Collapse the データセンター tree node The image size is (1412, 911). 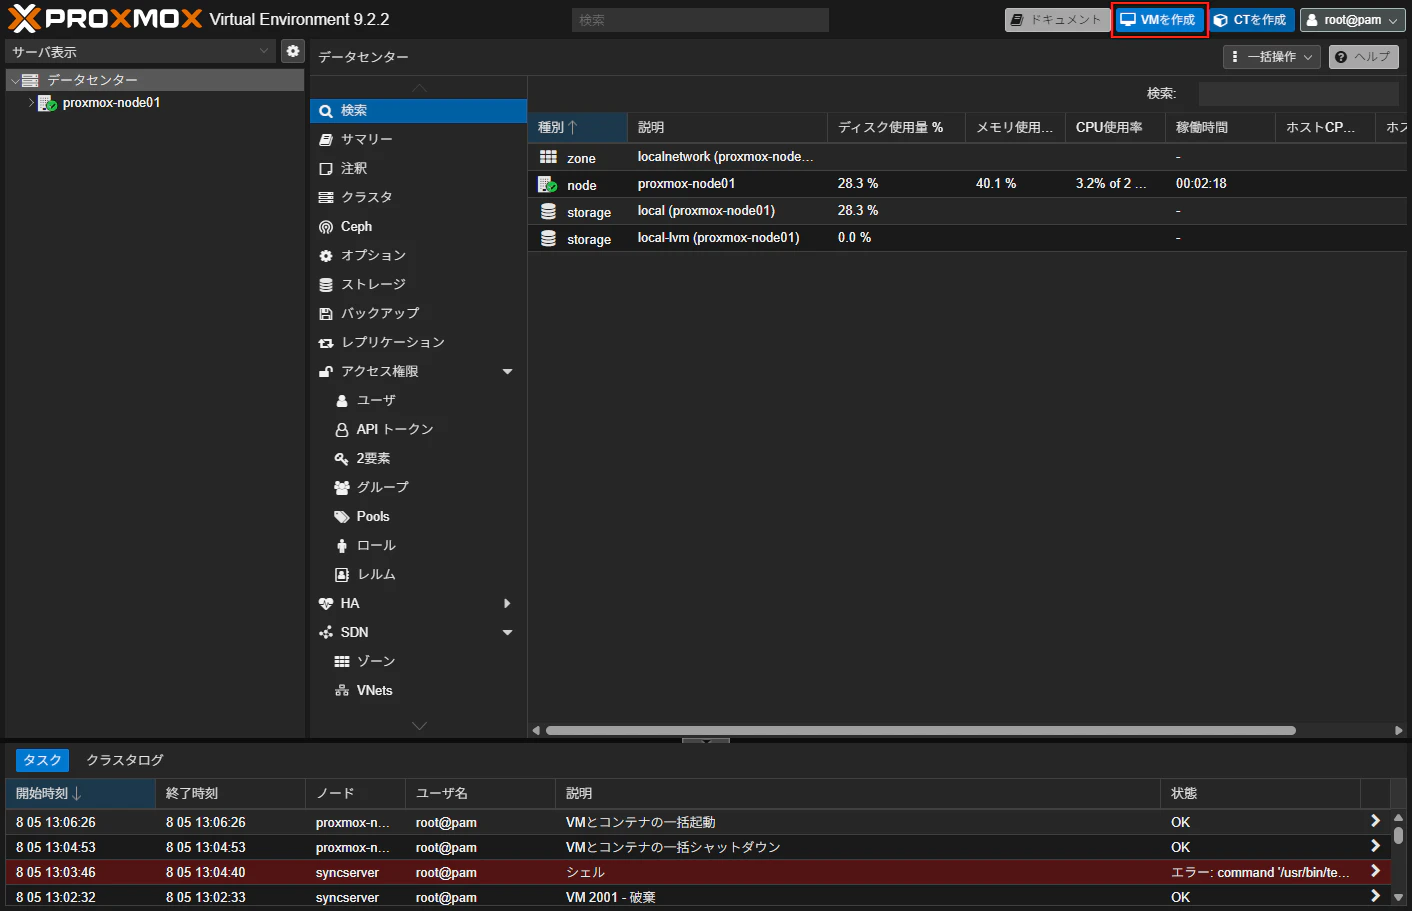[15, 80]
